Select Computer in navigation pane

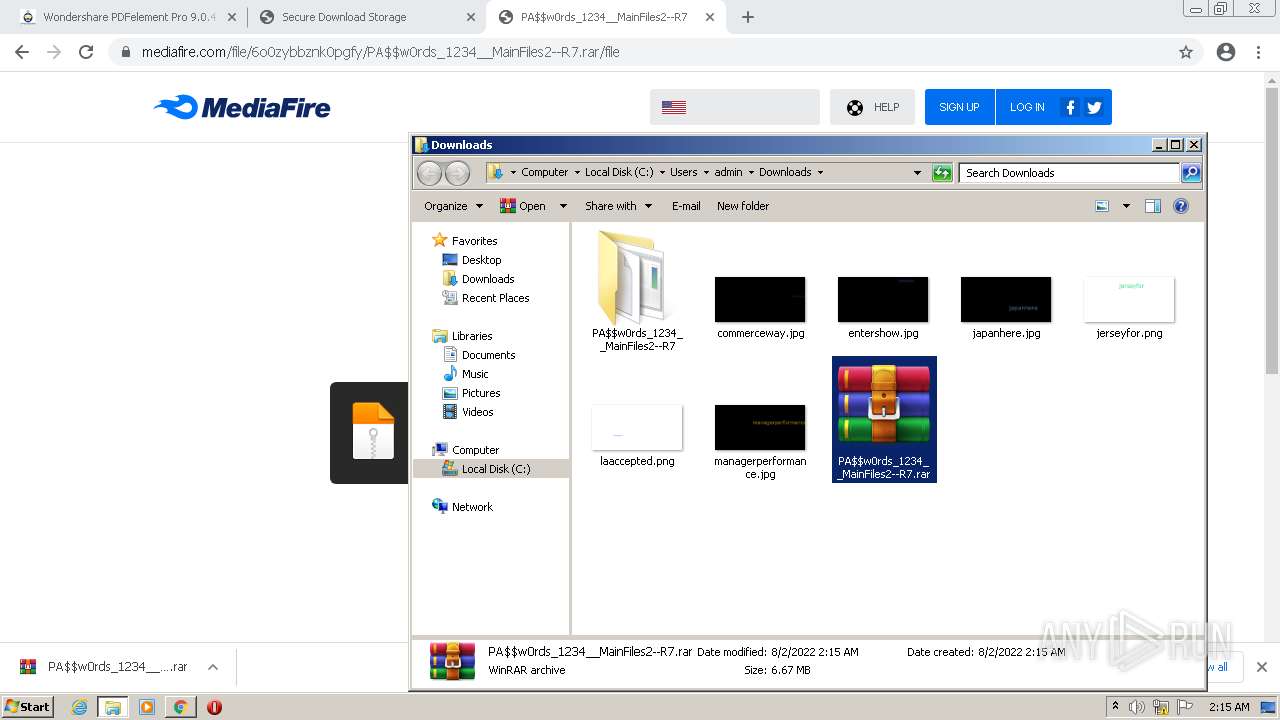point(475,450)
